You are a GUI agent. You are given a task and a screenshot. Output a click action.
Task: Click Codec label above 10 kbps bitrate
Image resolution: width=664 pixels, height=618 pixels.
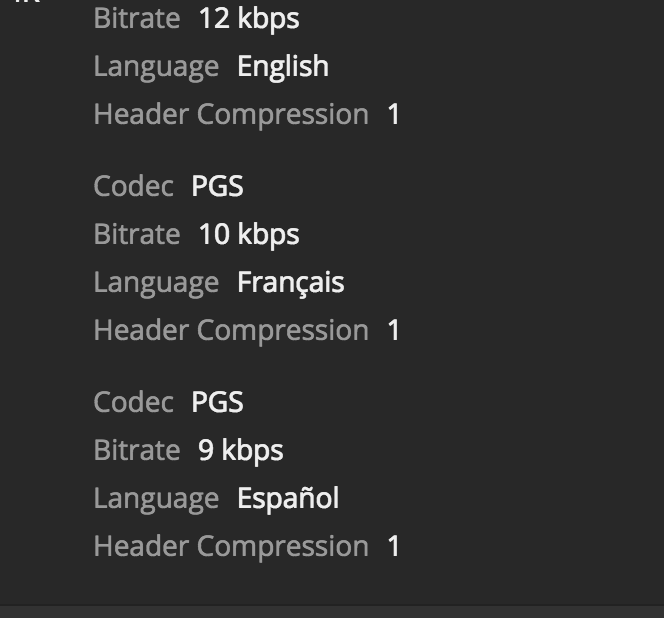[132, 187]
